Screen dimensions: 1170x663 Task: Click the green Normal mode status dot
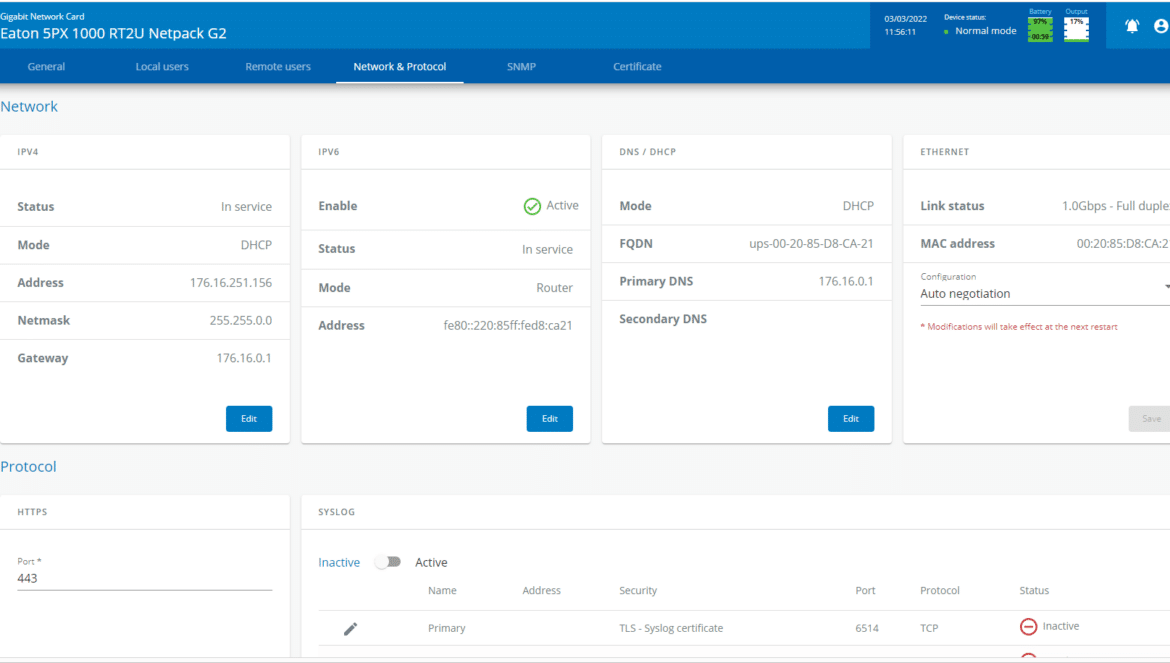pyautogui.click(x=946, y=32)
